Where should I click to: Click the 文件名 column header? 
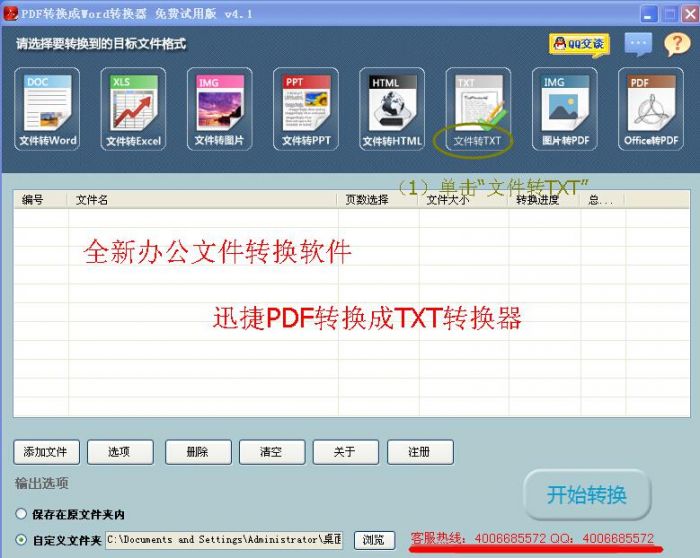click(202, 200)
